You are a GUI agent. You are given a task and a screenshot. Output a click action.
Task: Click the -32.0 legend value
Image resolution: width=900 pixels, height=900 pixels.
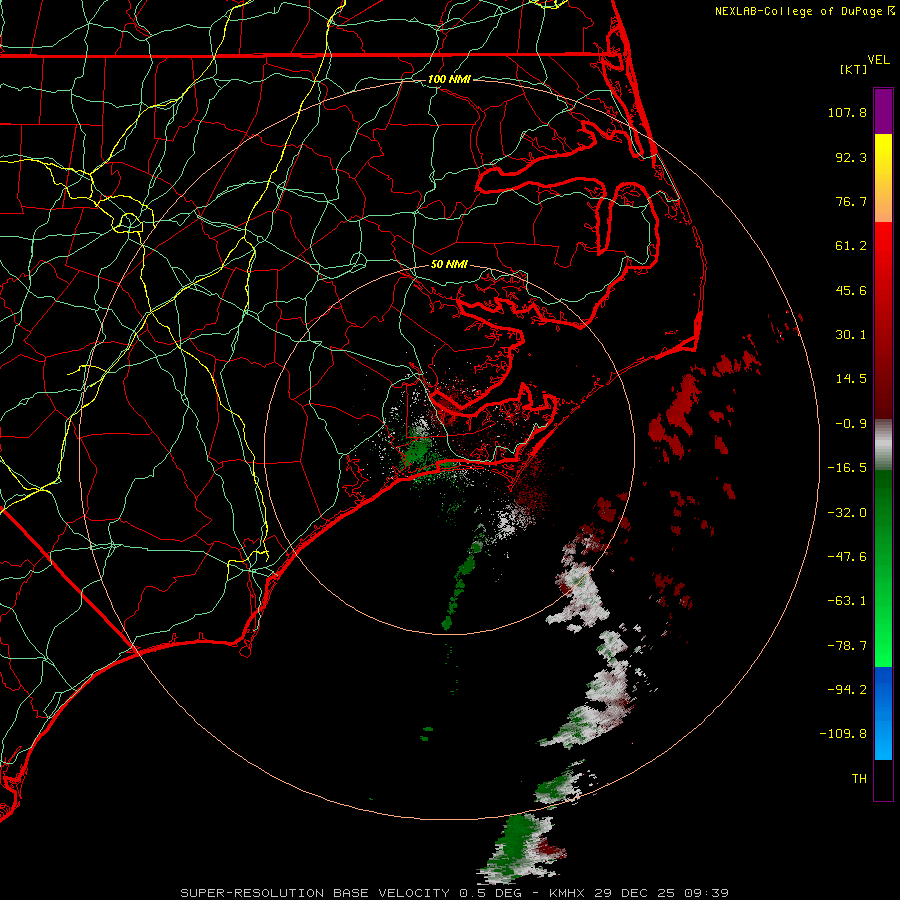click(847, 513)
